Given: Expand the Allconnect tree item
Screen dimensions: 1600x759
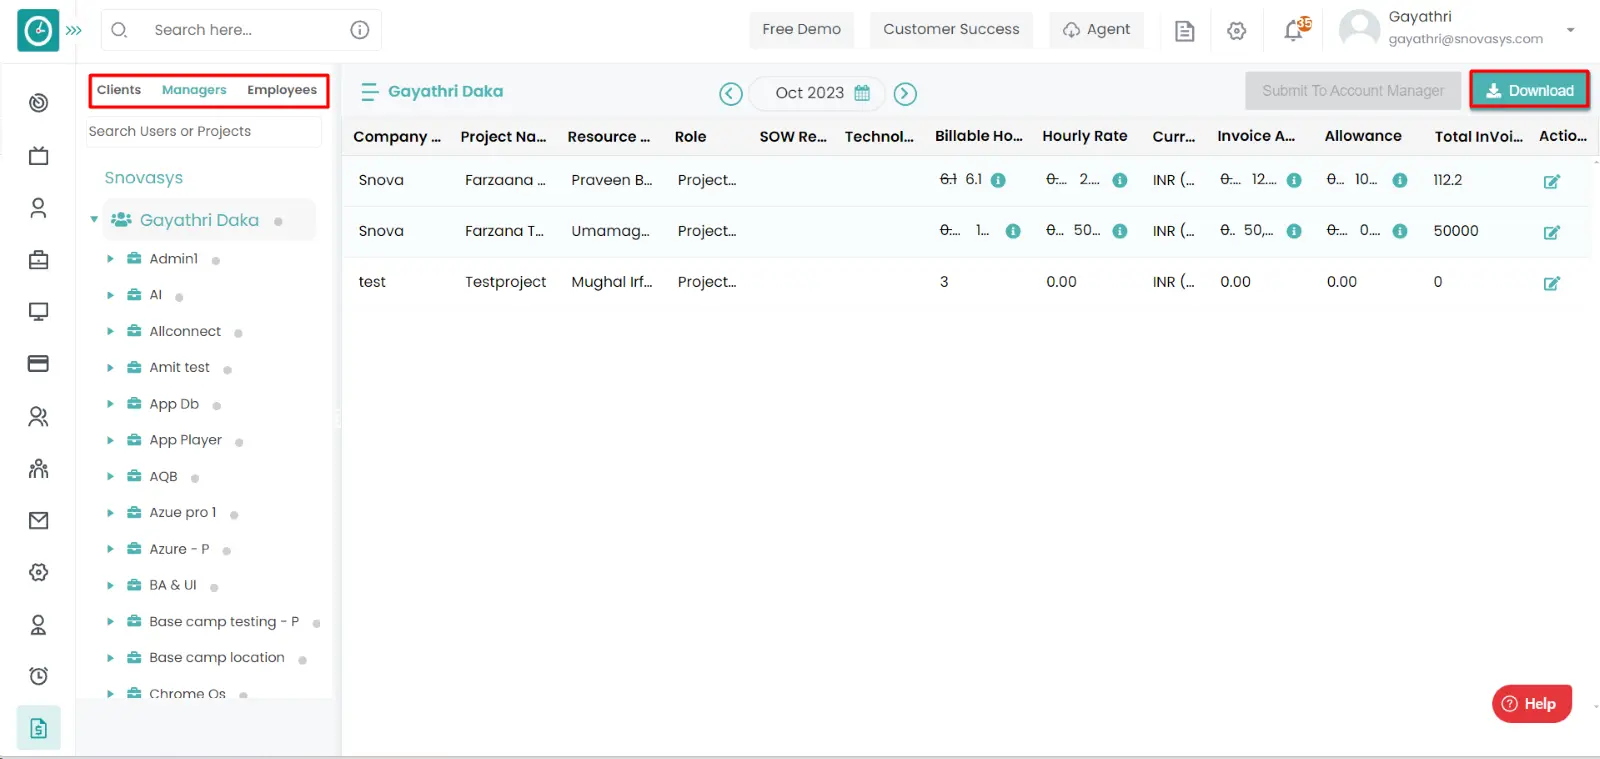Looking at the screenshot, I should [110, 331].
